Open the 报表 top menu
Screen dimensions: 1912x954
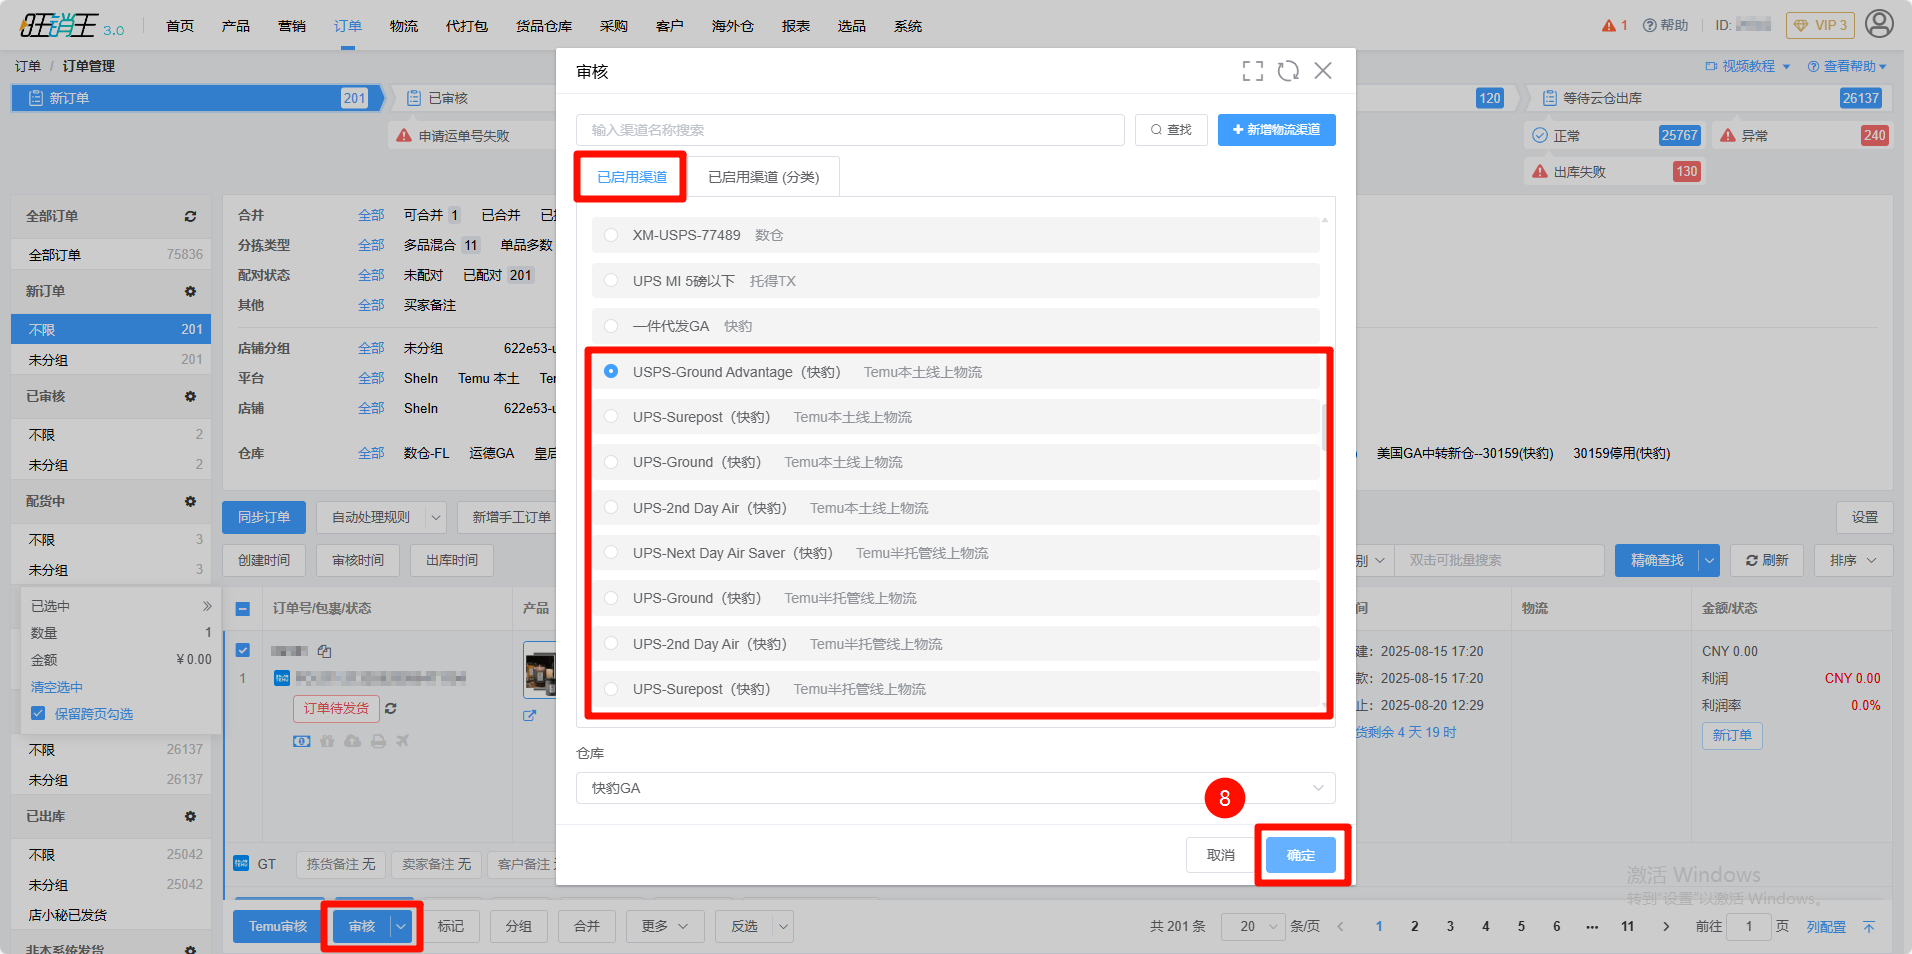[796, 26]
